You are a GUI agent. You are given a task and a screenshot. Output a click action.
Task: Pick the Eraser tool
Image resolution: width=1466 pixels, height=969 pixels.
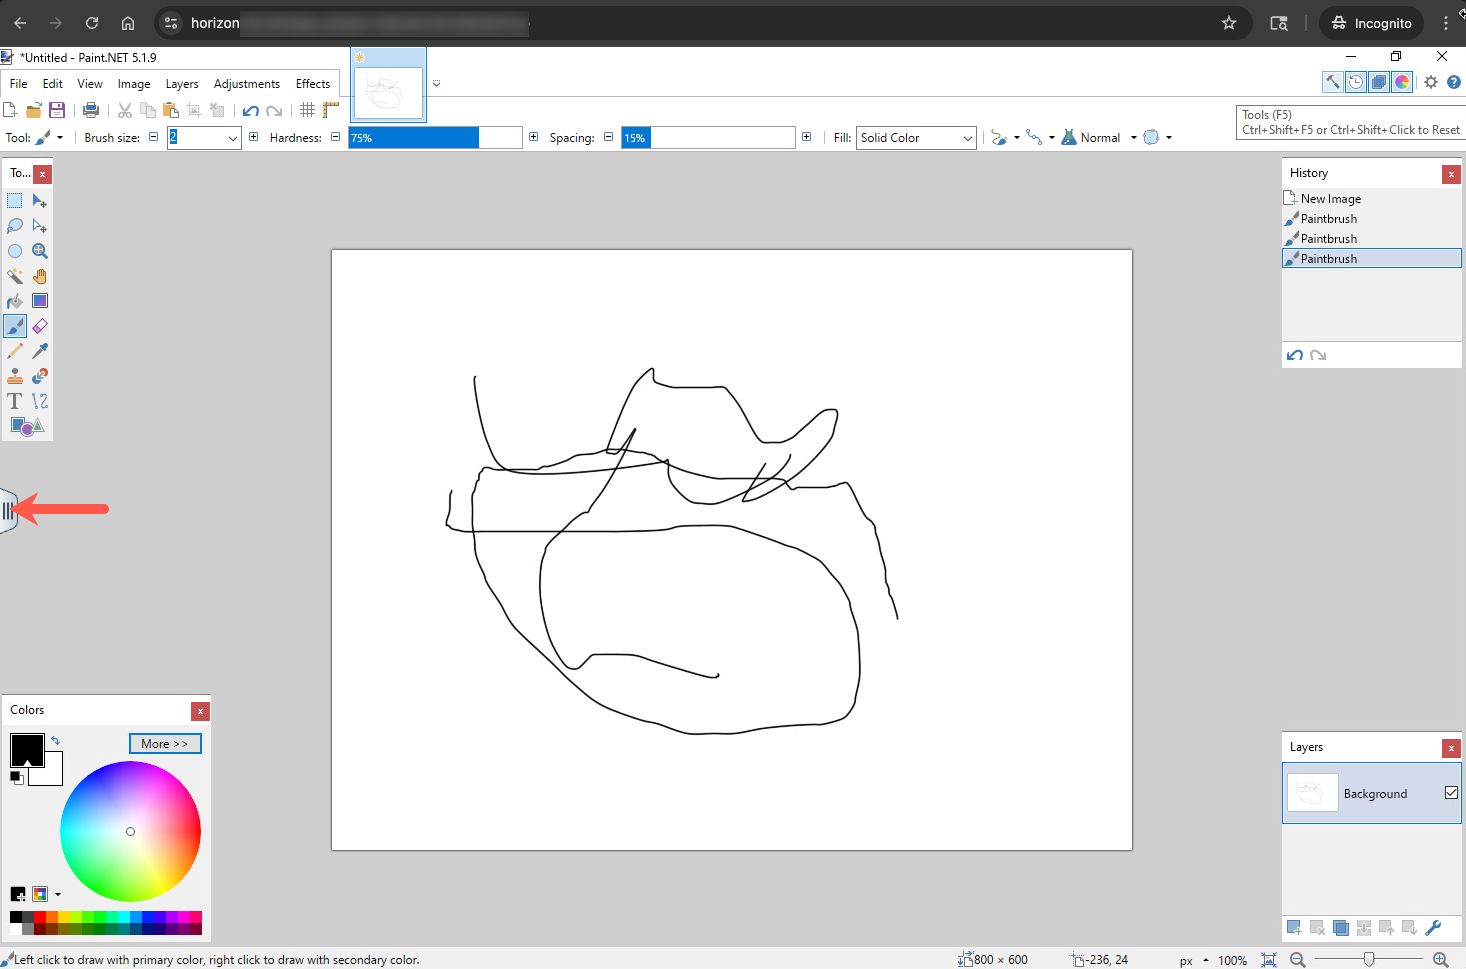40,326
